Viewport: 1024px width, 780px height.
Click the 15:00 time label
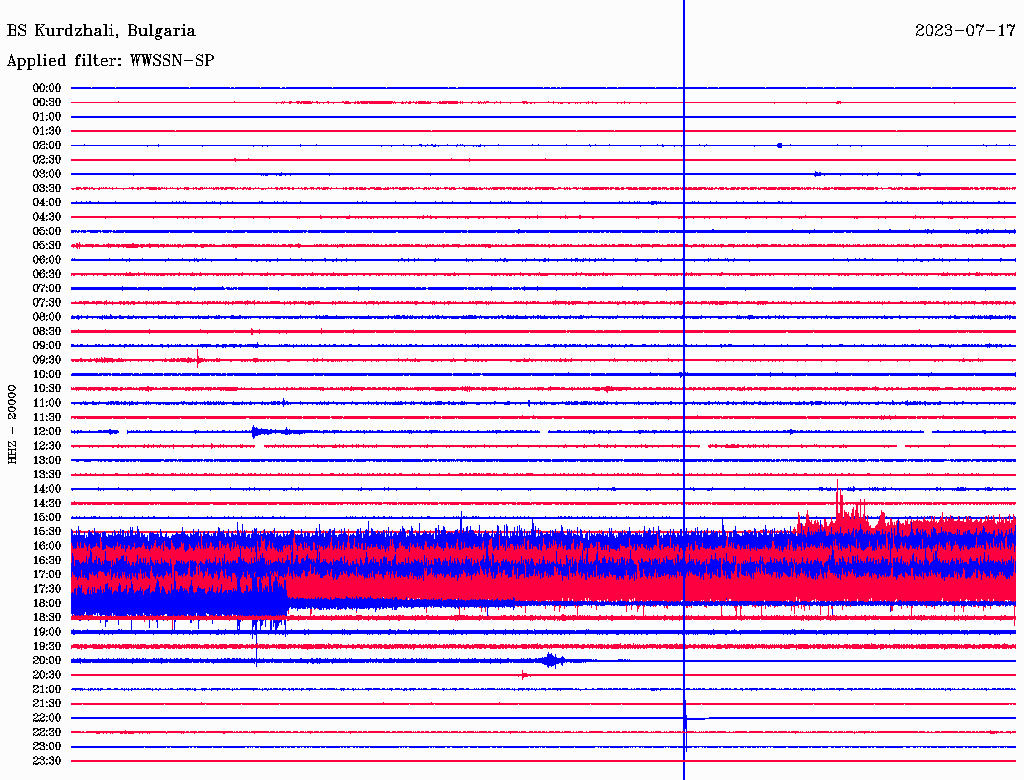[x=47, y=517]
